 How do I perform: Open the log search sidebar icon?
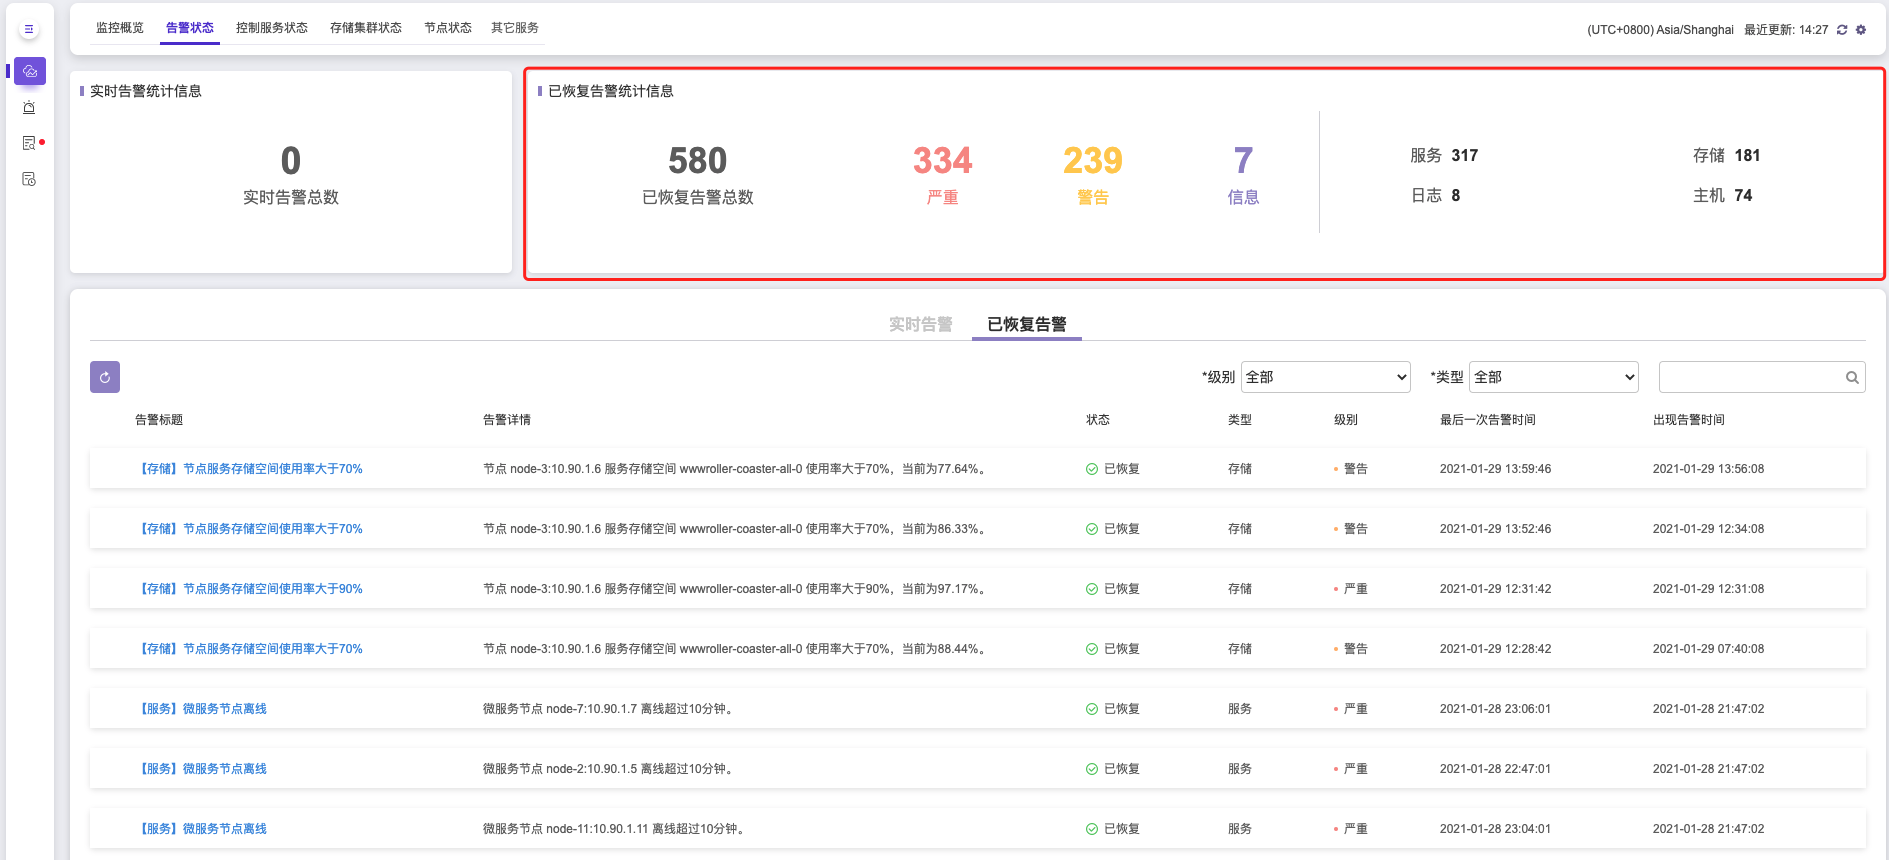pos(29,143)
